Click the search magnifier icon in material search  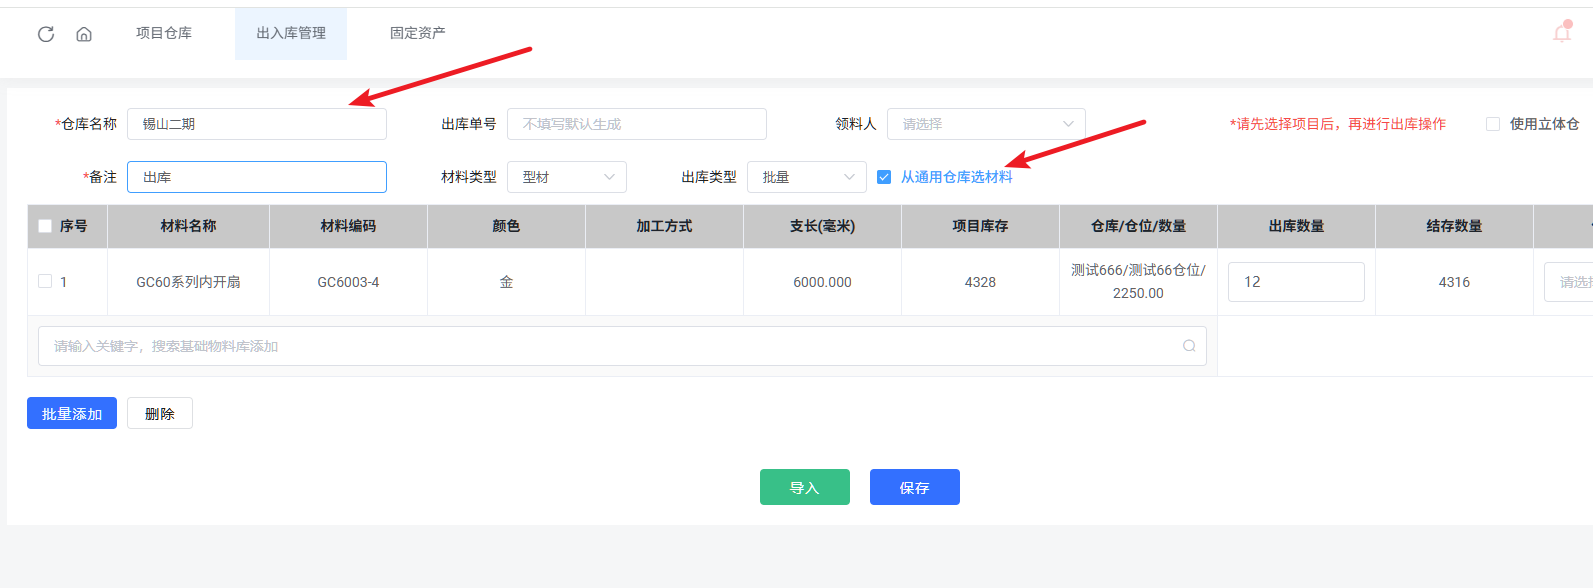pyautogui.click(x=1189, y=346)
